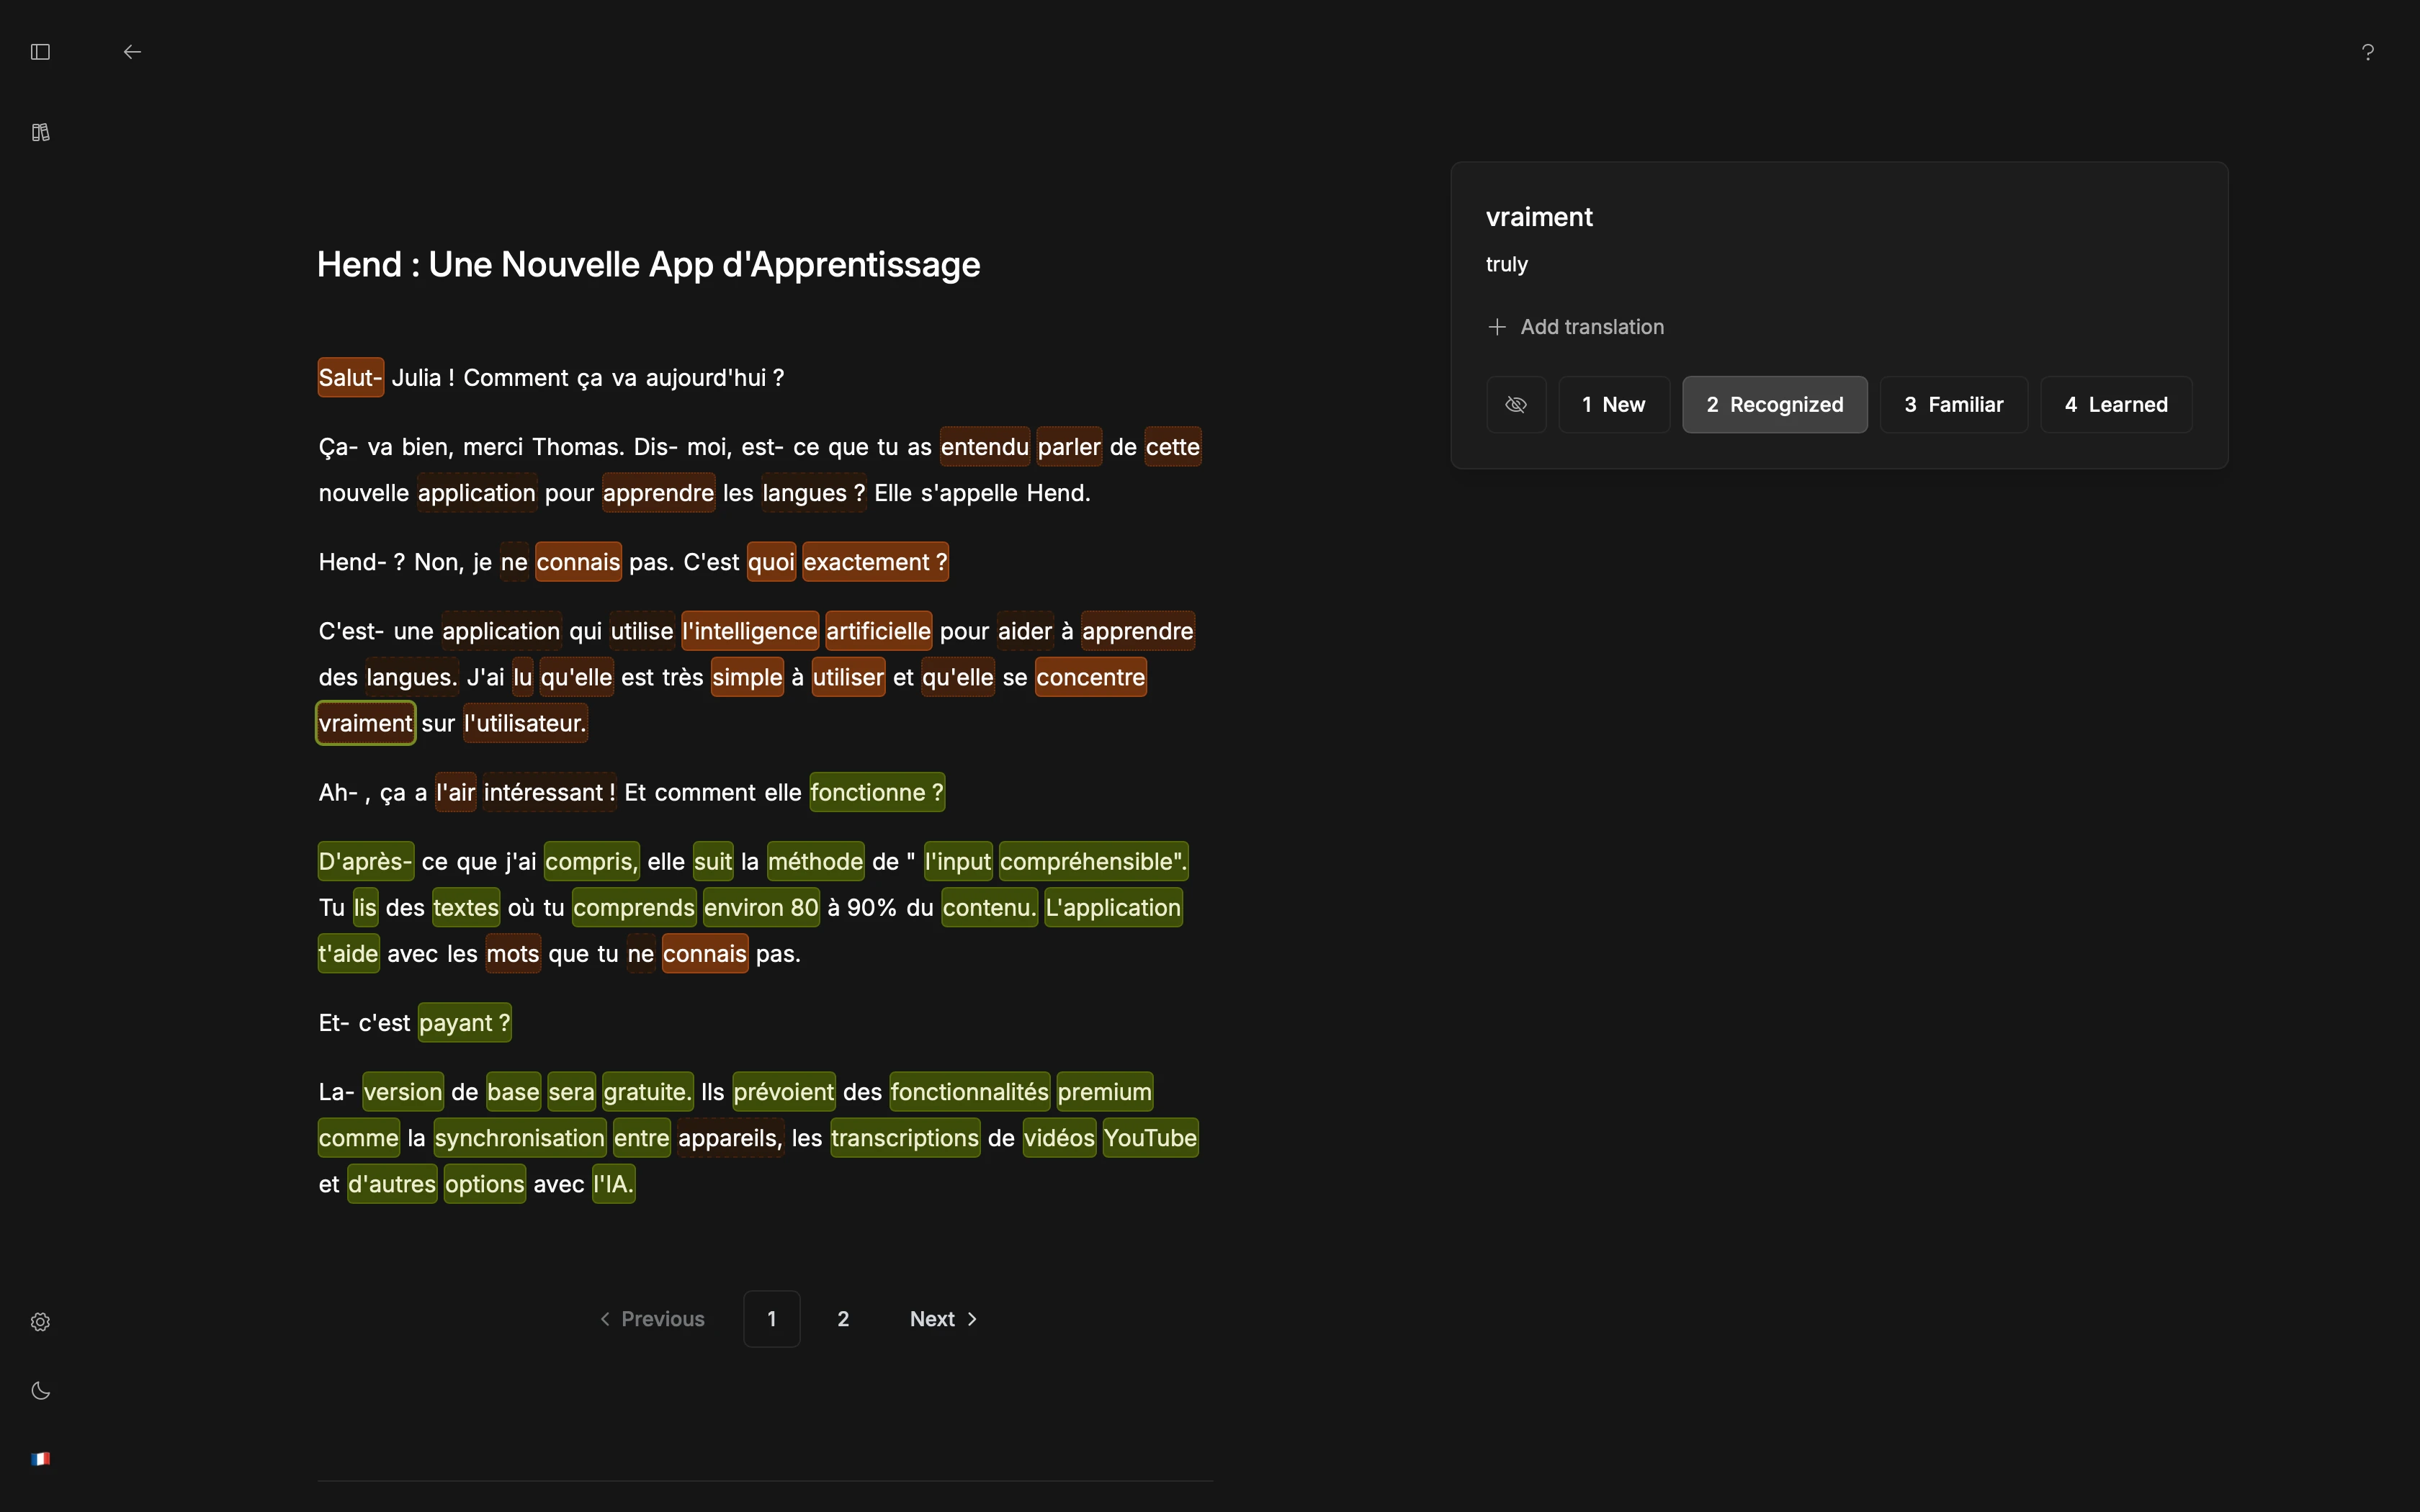Set word status to 4 Learned
The image size is (2420, 1512).
(2115, 405)
